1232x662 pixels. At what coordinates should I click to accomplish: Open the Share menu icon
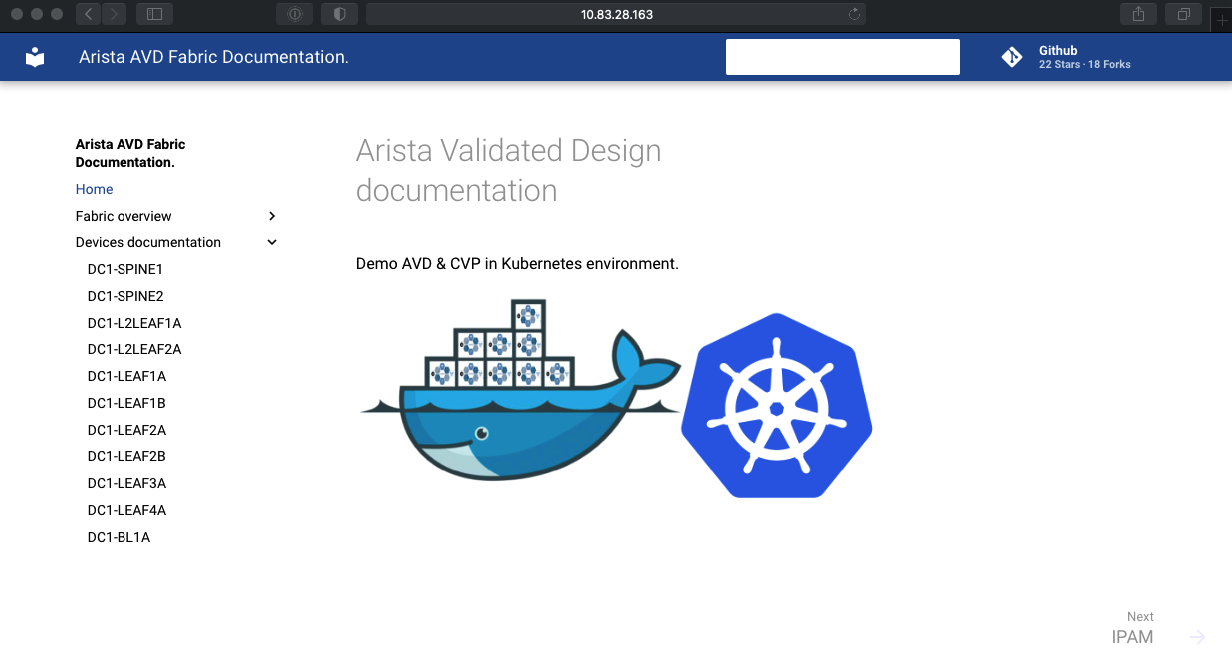pyautogui.click(x=1139, y=14)
